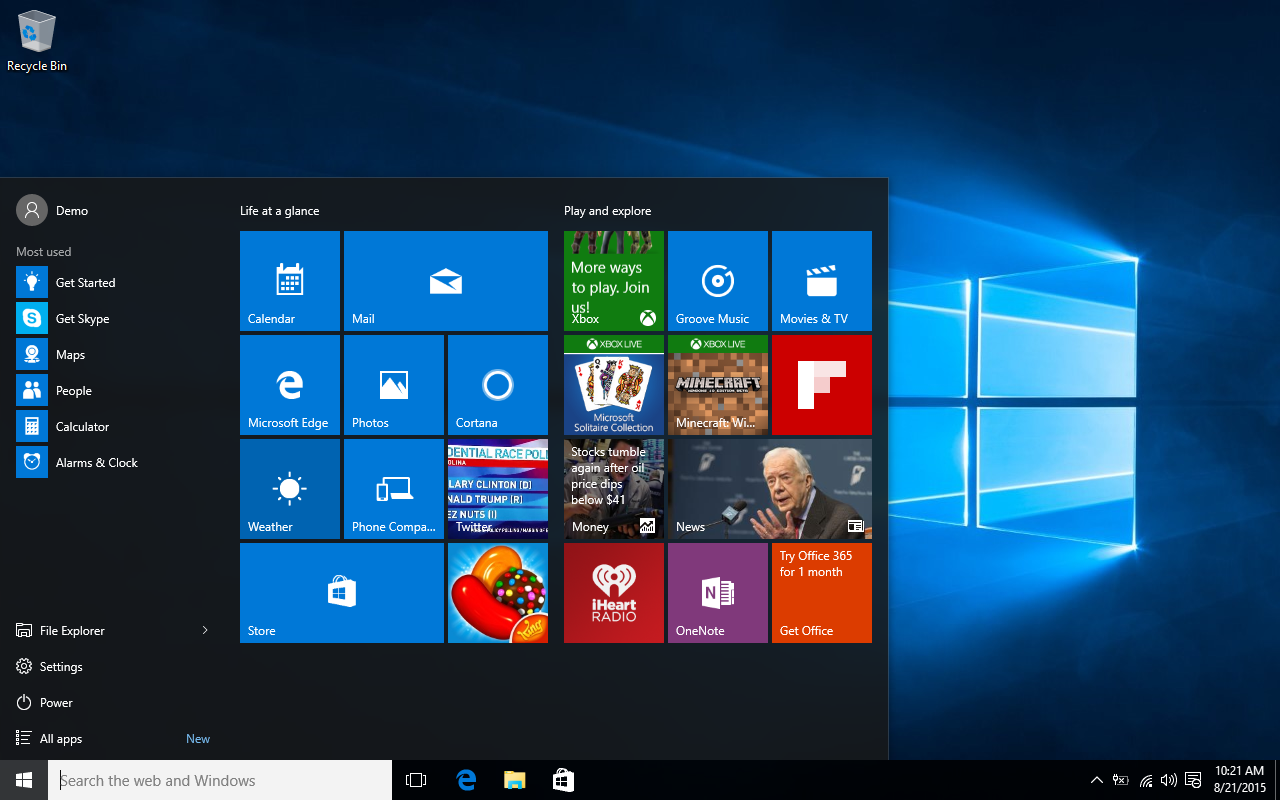Open Get Started from Most used

[x=113, y=283]
